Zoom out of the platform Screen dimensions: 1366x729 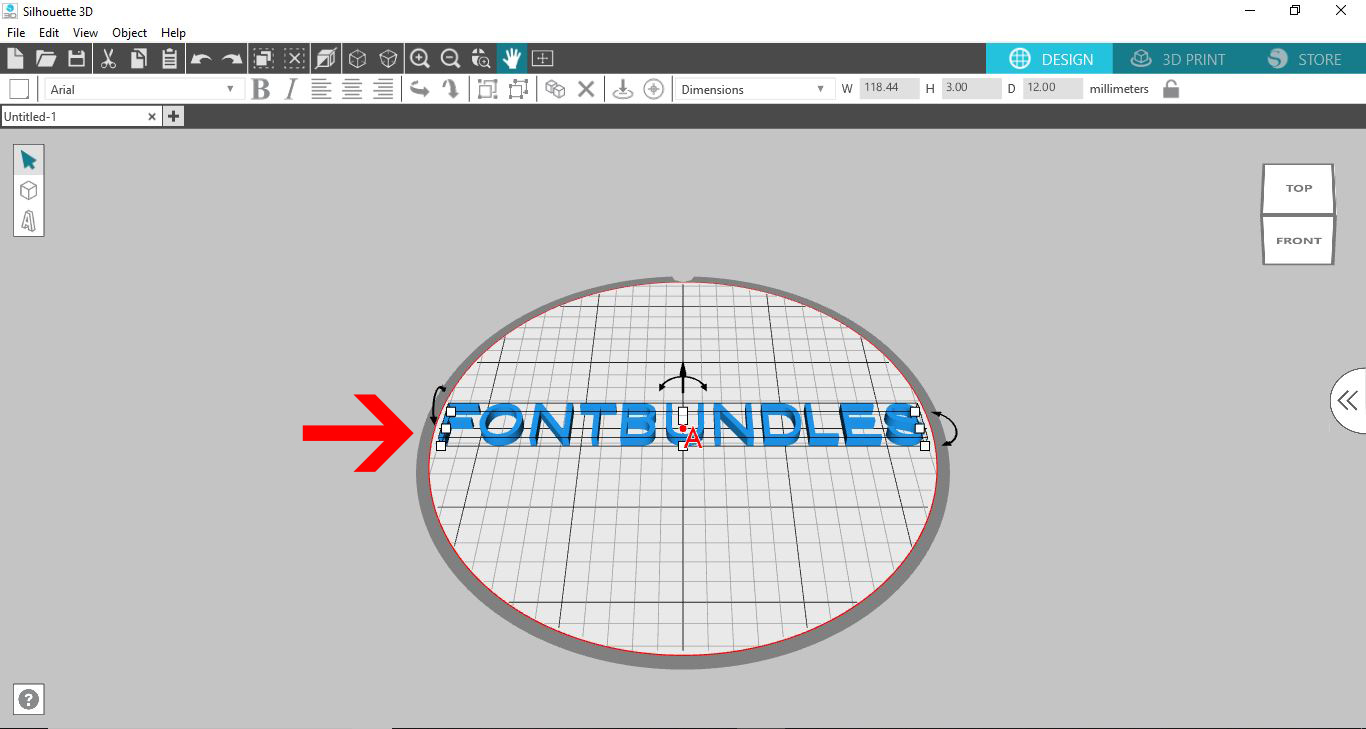click(451, 58)
